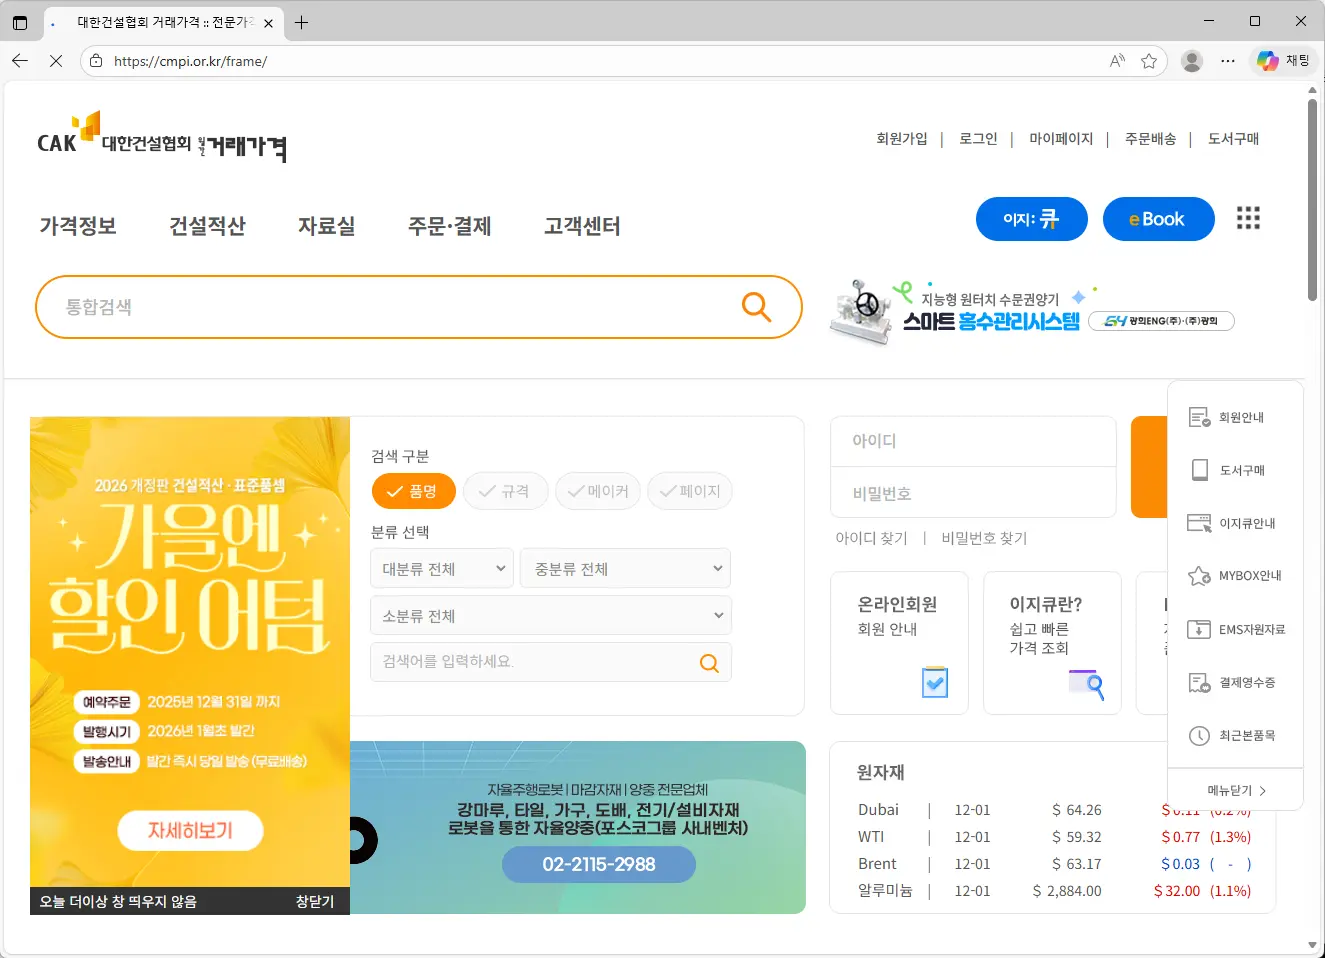This screenshot has height=958, width=1325.
Task: Enable the 페이지 search filter
Action: tap(690, 491)
